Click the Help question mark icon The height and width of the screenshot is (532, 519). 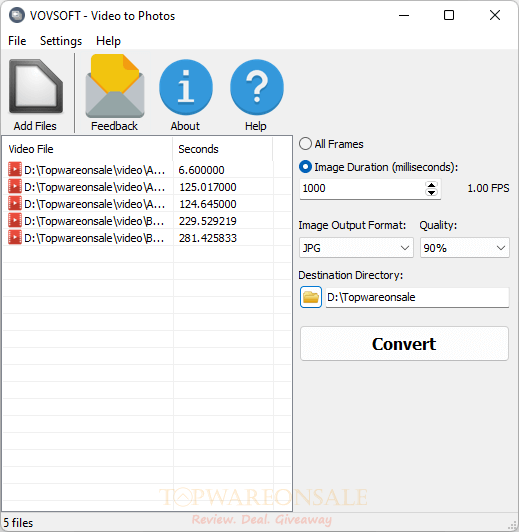[x=257, y=87]
